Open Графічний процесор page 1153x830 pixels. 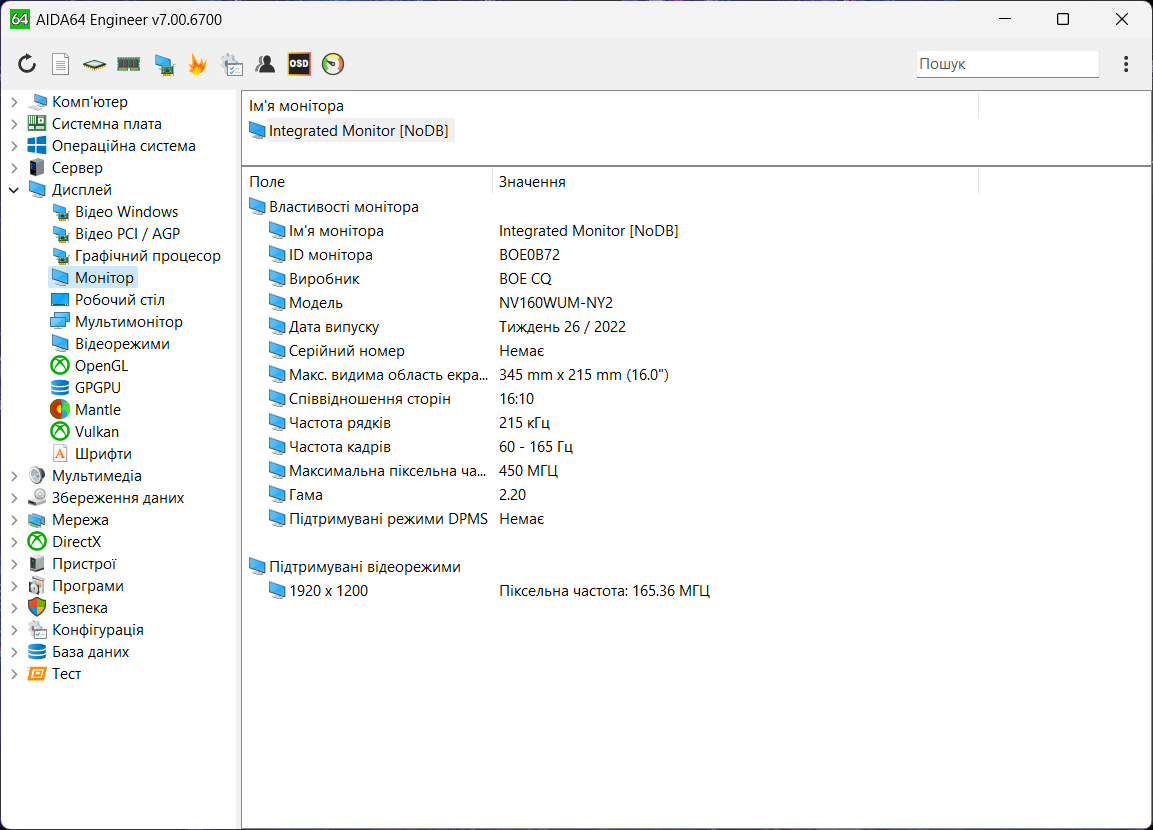147,256
